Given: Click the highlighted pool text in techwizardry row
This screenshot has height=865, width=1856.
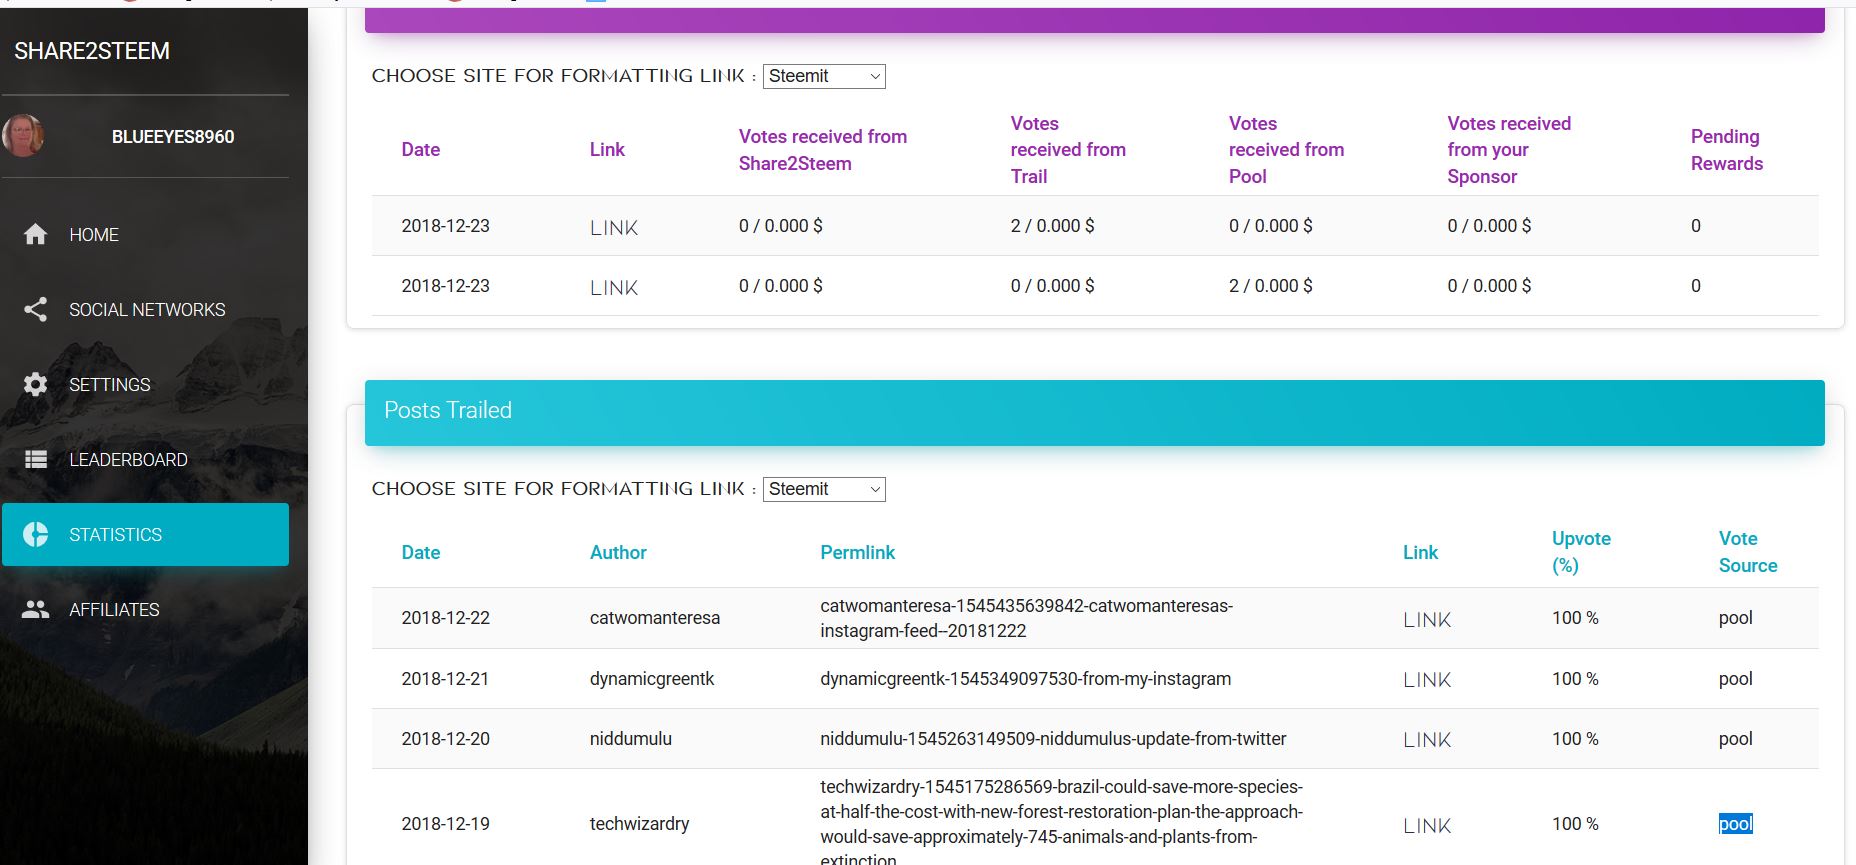Looking at the screenshot, I should click(1736, 824).
